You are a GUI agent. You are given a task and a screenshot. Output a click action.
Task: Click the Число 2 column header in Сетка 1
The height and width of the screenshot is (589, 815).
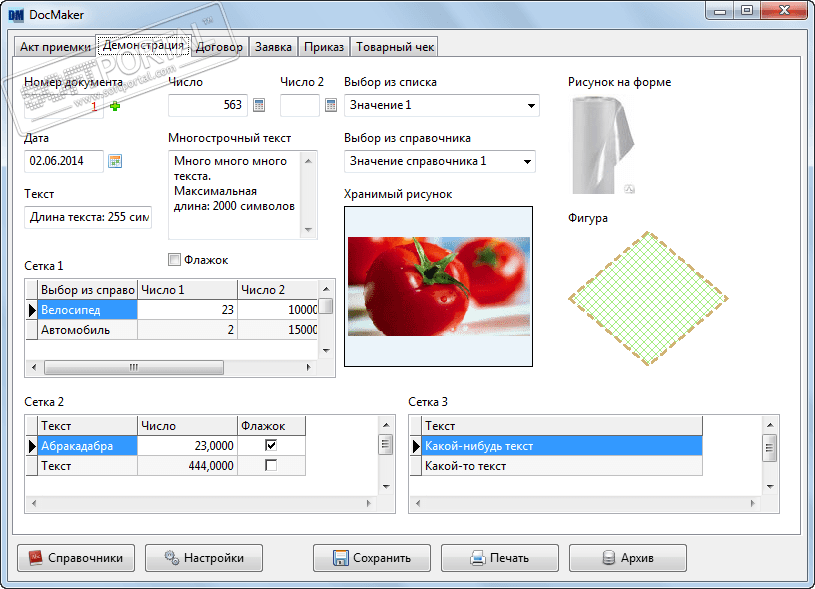click(278, 290)
